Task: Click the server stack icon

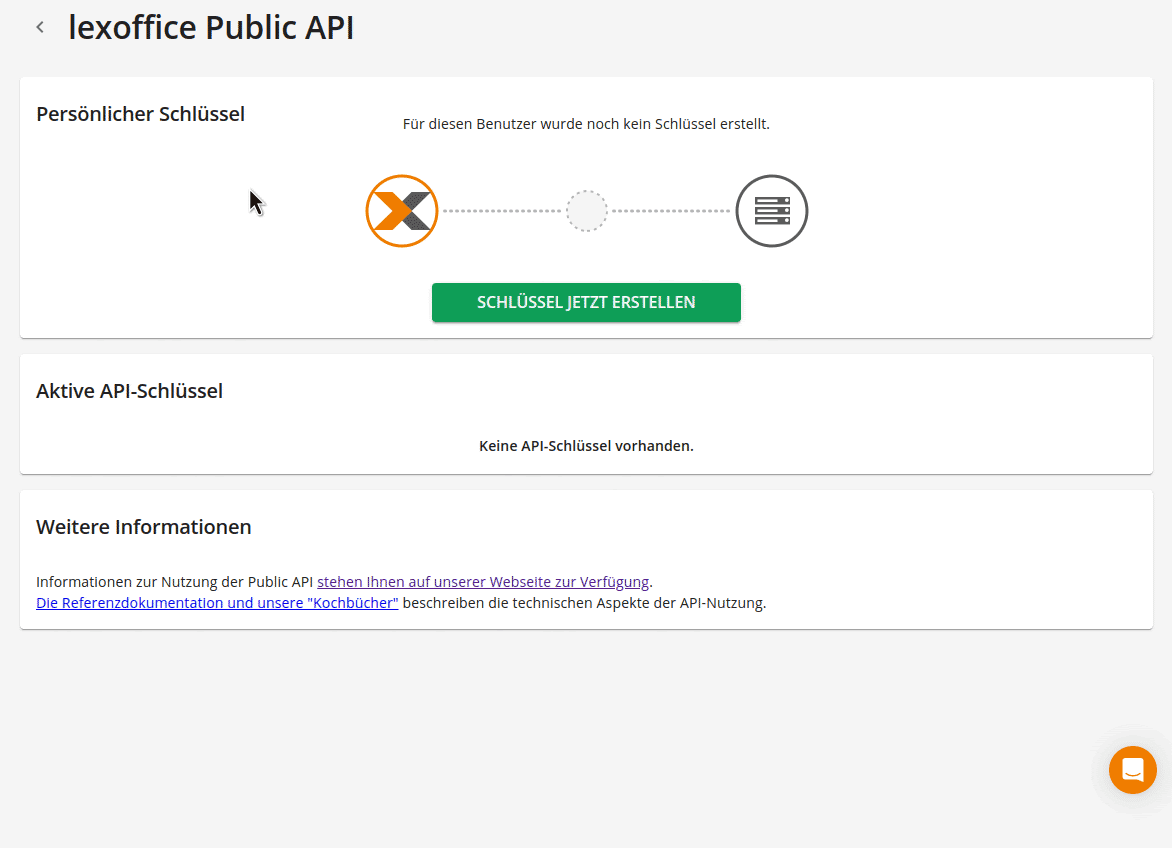Action: 771,211
